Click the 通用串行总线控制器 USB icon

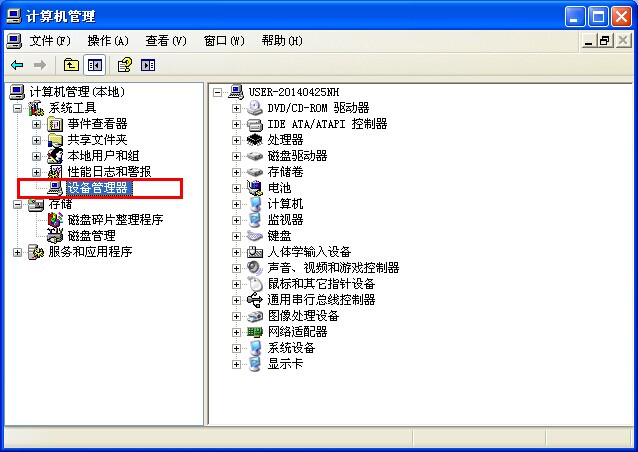click(x=255, y=300)
